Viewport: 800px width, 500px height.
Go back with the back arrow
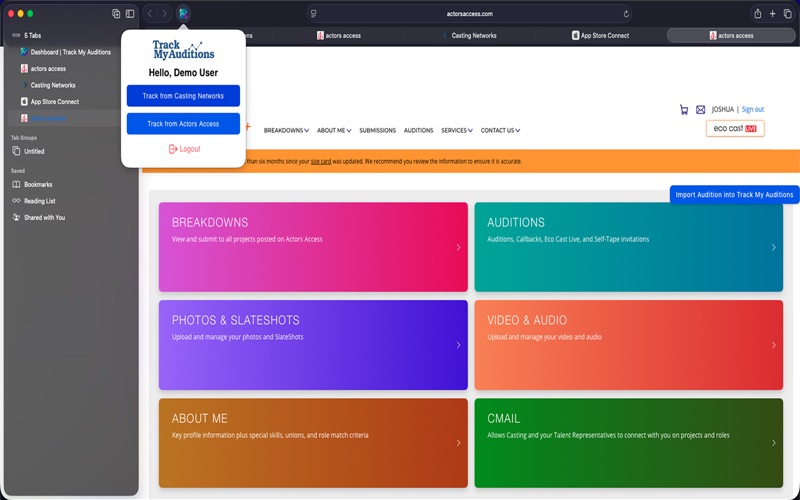click(150, 14)
